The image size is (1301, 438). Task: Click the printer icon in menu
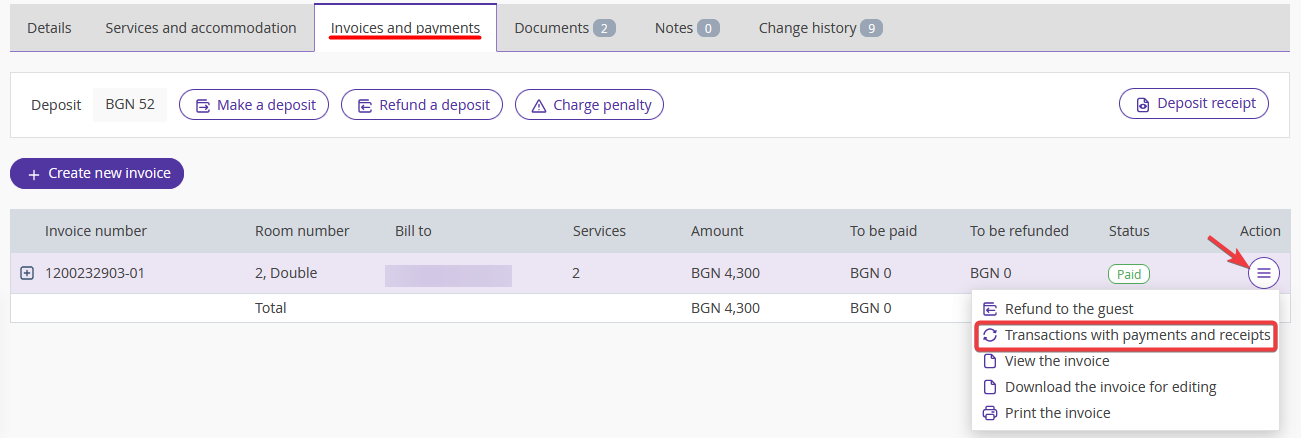(990, 413)
